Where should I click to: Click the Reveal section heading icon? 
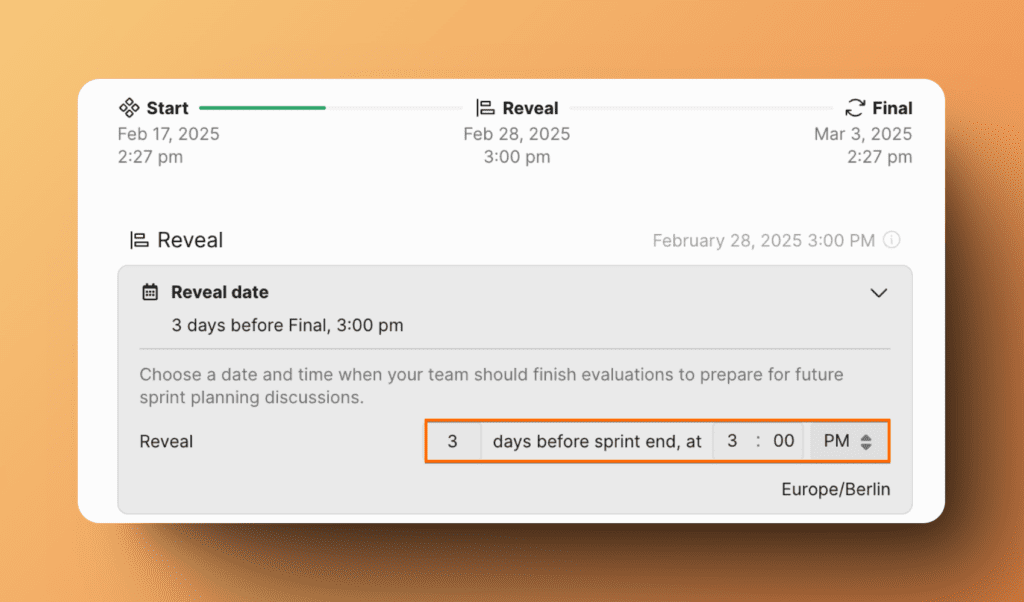[140, 240]
